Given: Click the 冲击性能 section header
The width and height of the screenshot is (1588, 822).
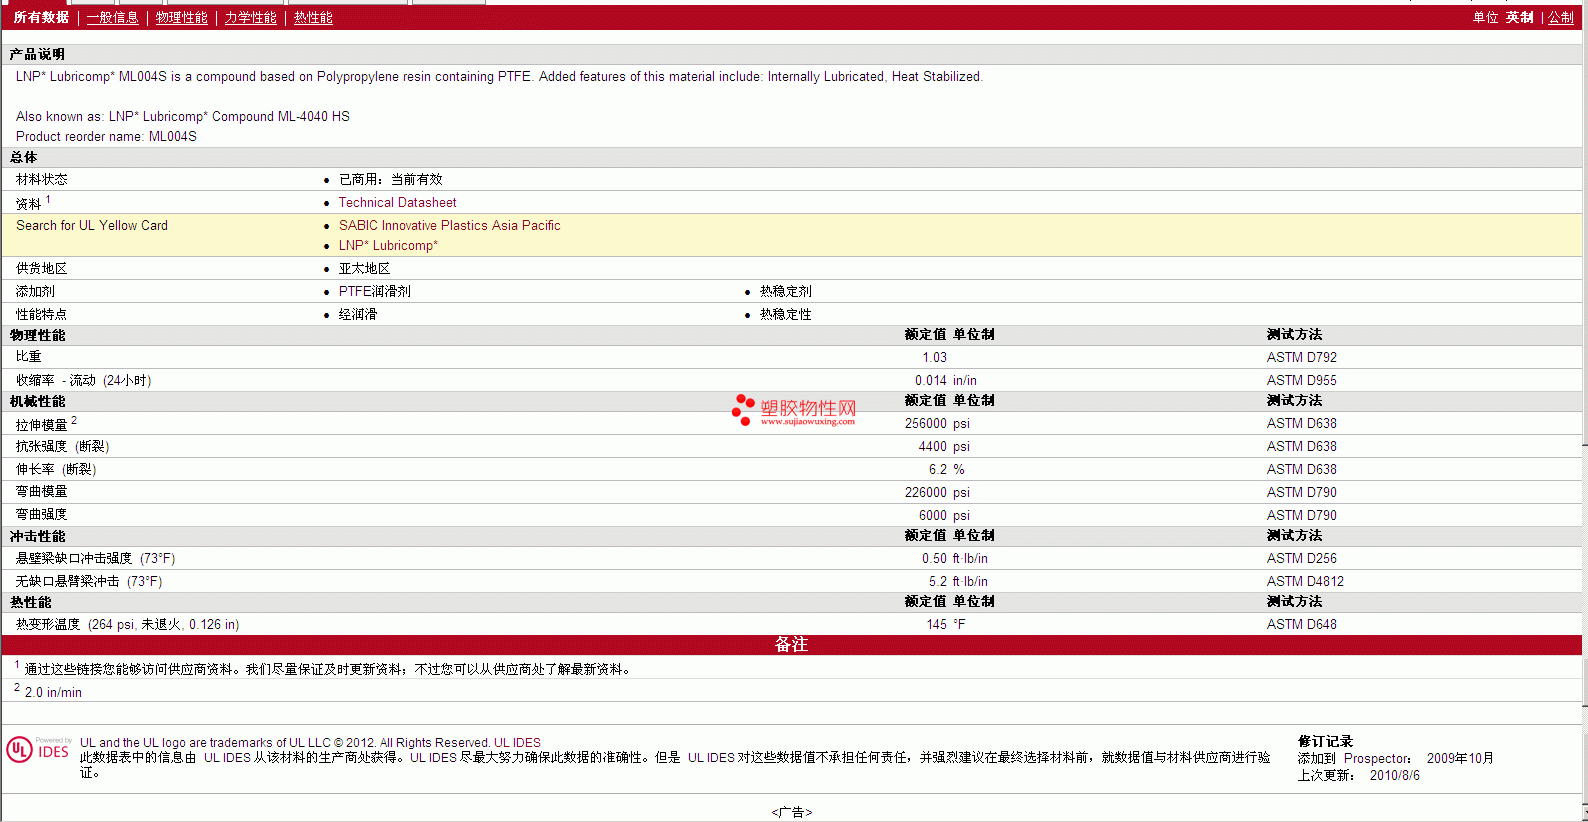Looking at the screenshot, I should click(38, 537).
